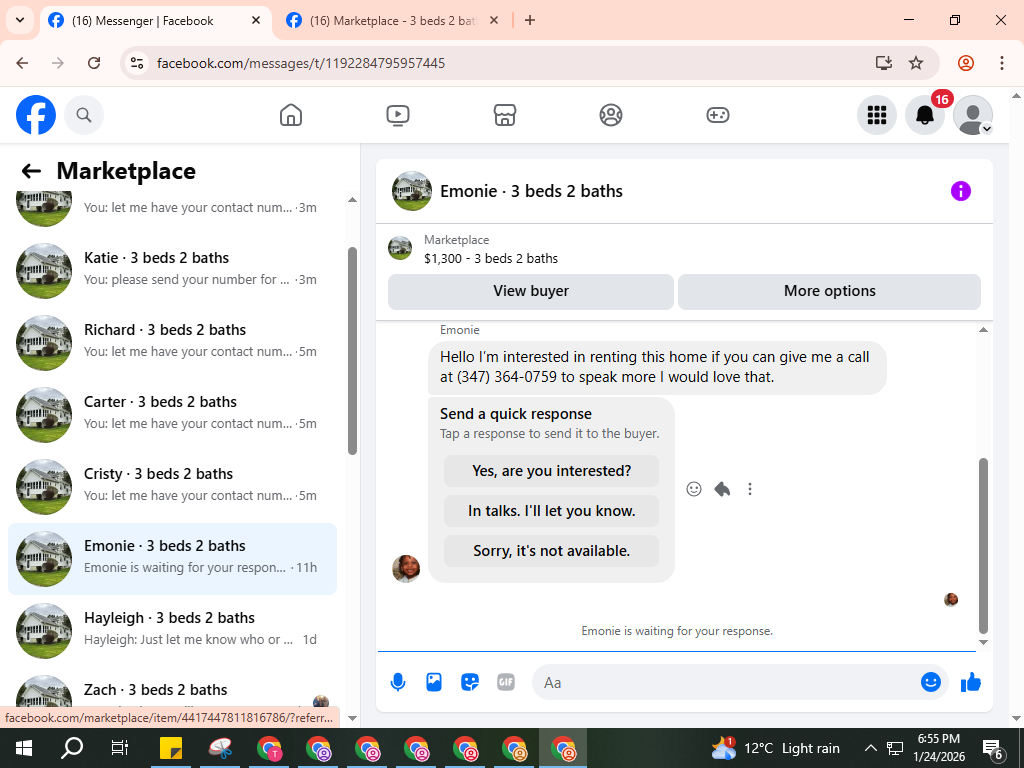Attach a photo using the image icon
Image resolution: width=1024 pixels, height=768 pixels.
click(x=434, y=682)
